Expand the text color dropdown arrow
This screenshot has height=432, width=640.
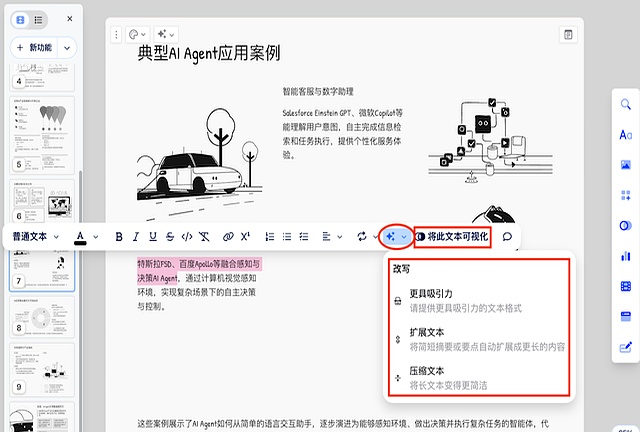tap(96, 237)
